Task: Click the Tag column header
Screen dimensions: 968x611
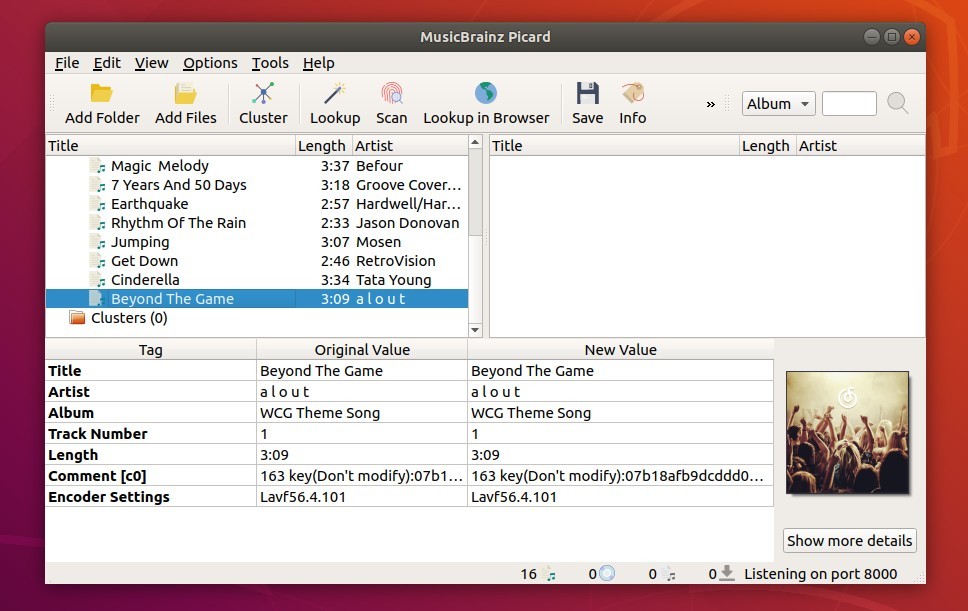Action: (151, 350)
